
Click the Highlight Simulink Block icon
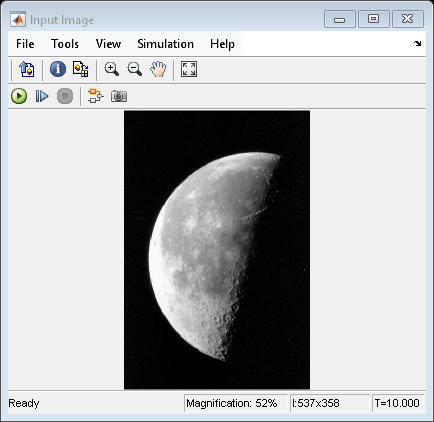click(96, 96)
